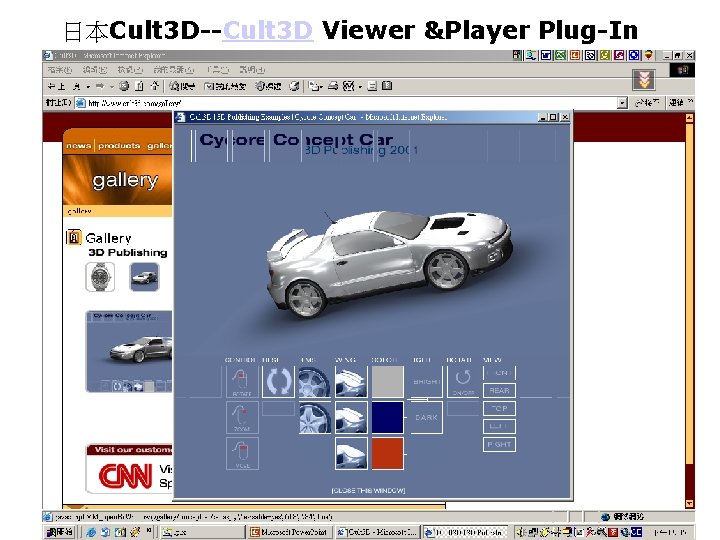Show the FRONT view of the car
The width and height of the screenshot is (720, 540).
point(500,373)
